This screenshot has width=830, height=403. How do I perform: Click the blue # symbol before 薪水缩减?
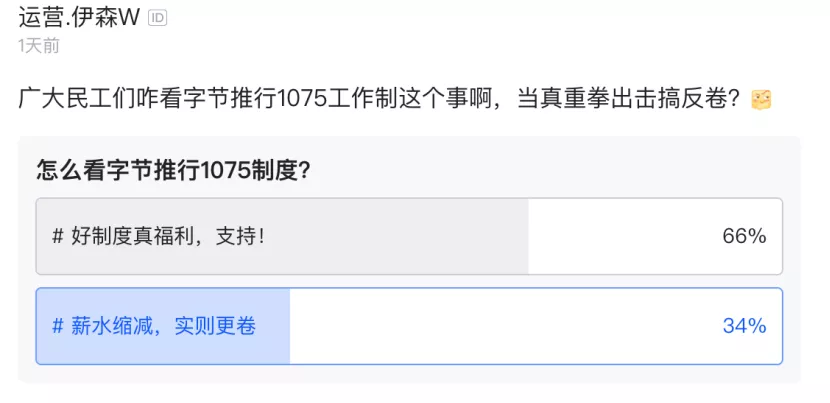coord(58,326)
